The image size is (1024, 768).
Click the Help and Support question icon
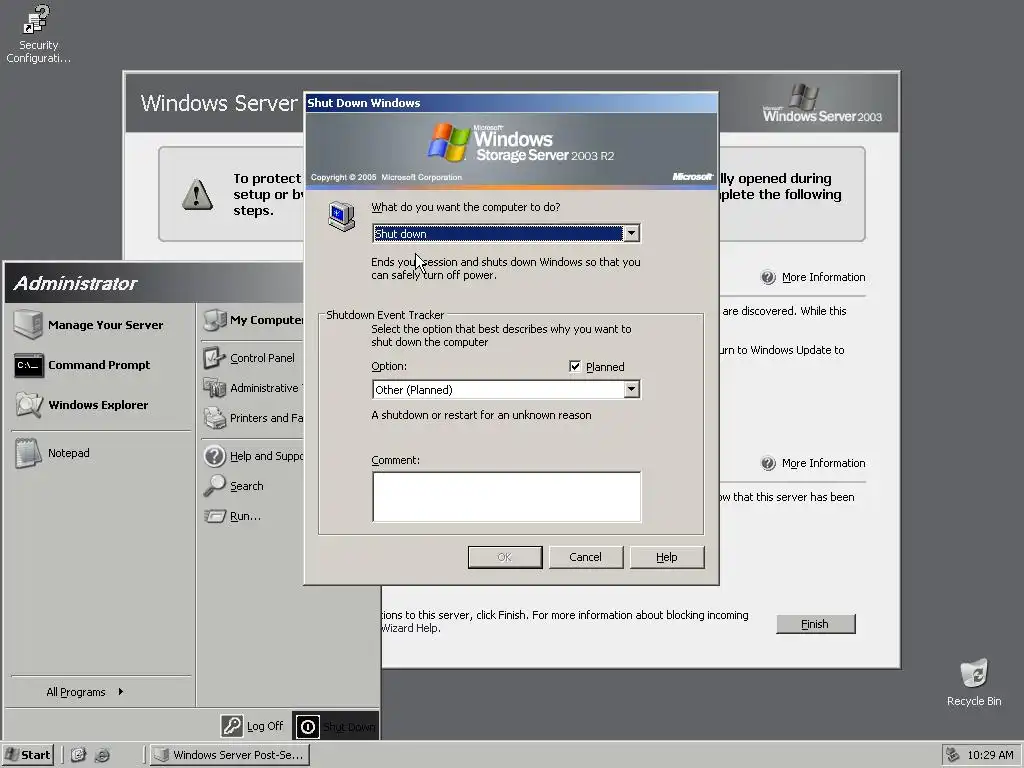tap(214, 456)
